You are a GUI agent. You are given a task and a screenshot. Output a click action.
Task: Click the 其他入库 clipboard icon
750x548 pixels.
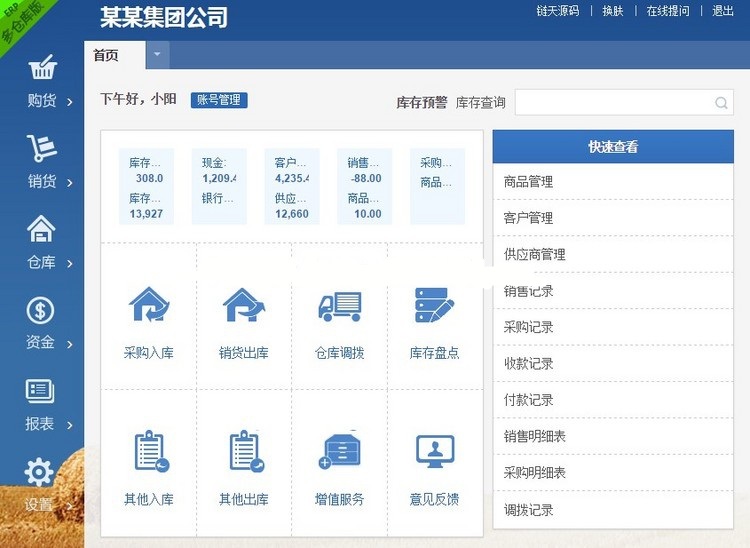[151, 451]
